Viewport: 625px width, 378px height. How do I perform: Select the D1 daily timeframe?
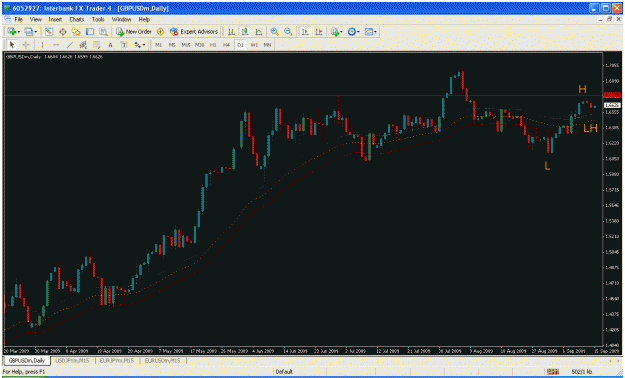click(240, 45)
